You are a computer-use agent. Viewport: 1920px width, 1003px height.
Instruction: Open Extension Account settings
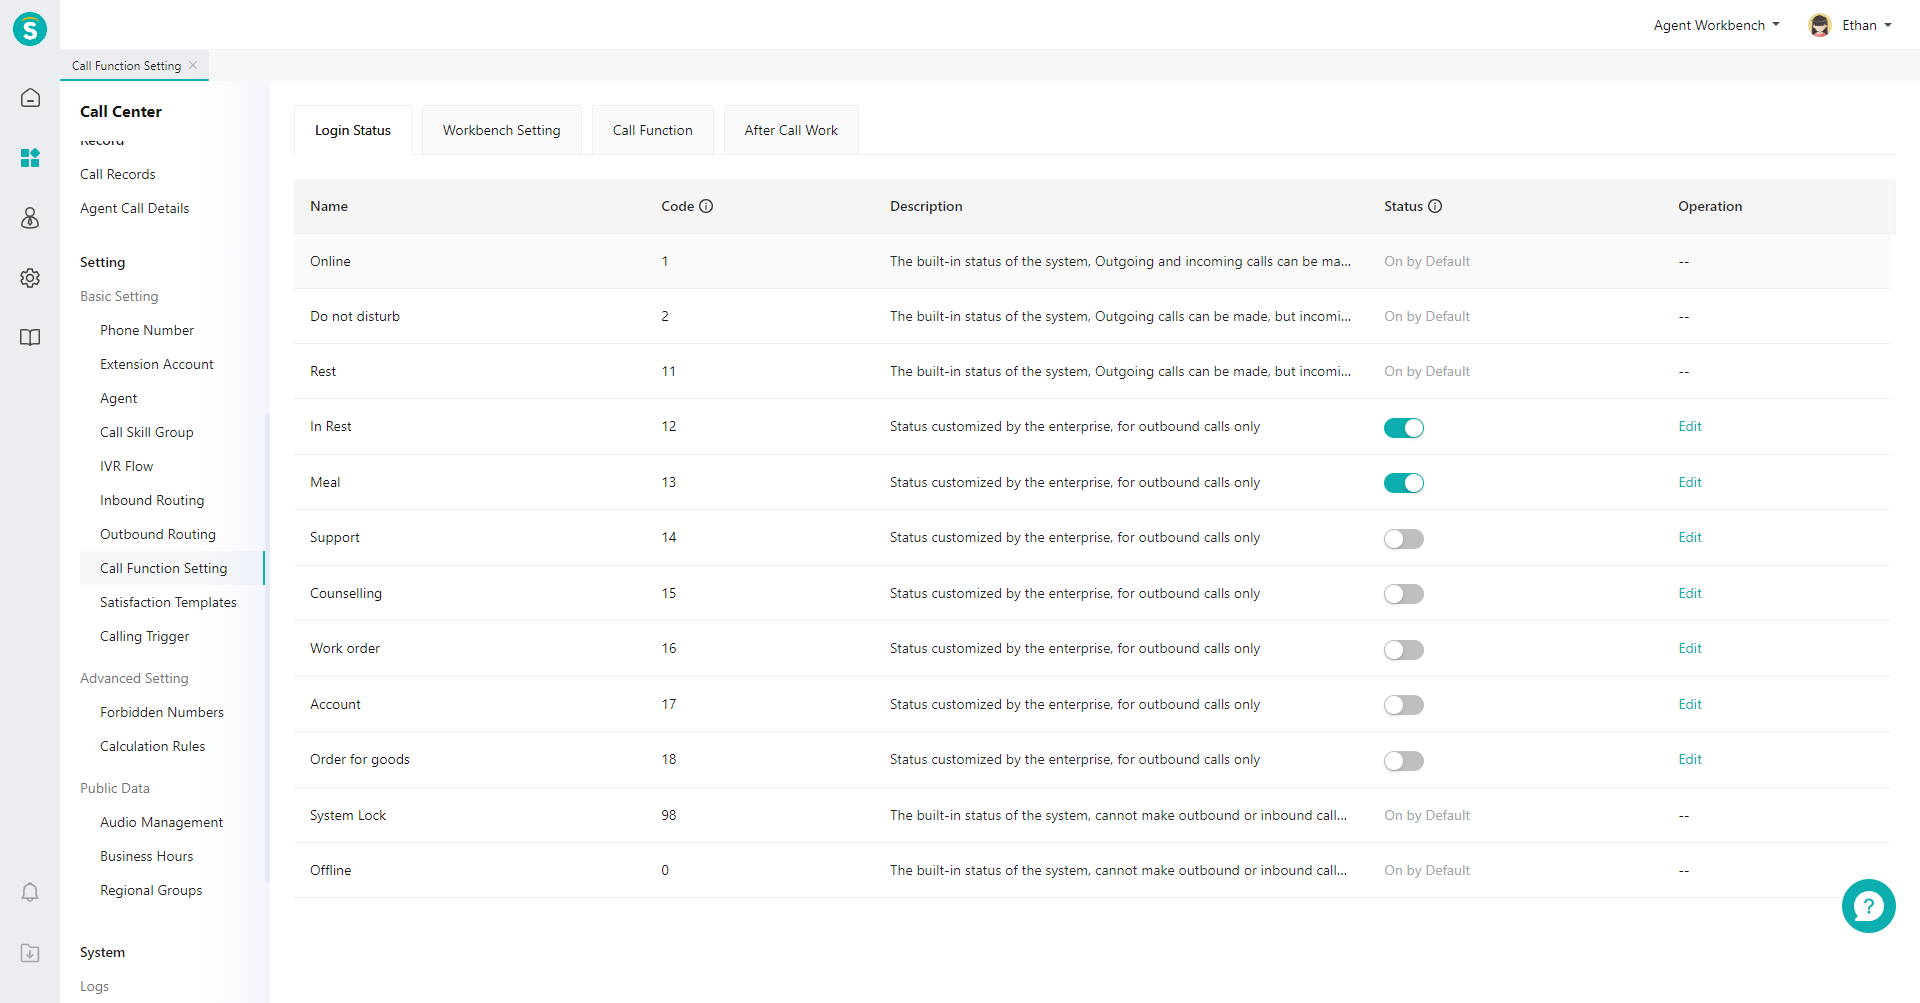[x=157, y=364]
